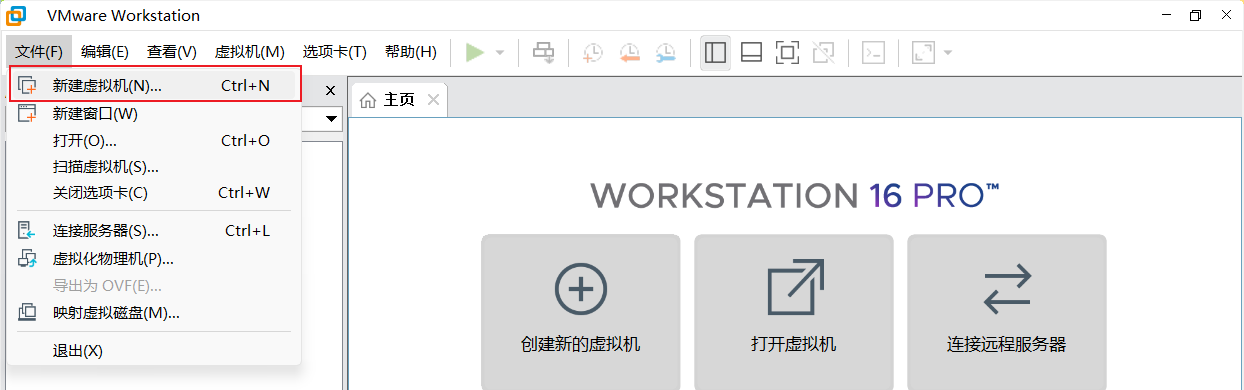Click the map virtual disk icon
The image size is (1244, 390).
tap(28, 313)
